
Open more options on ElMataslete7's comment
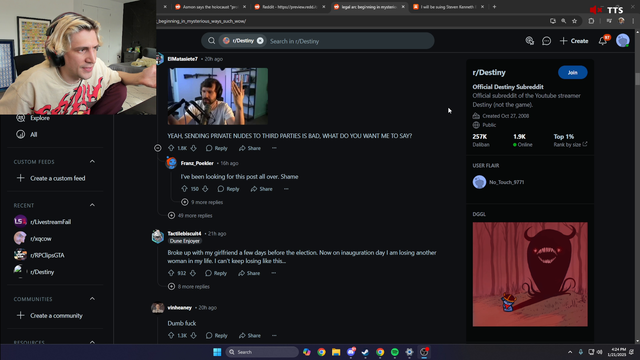tap(274, 148)
